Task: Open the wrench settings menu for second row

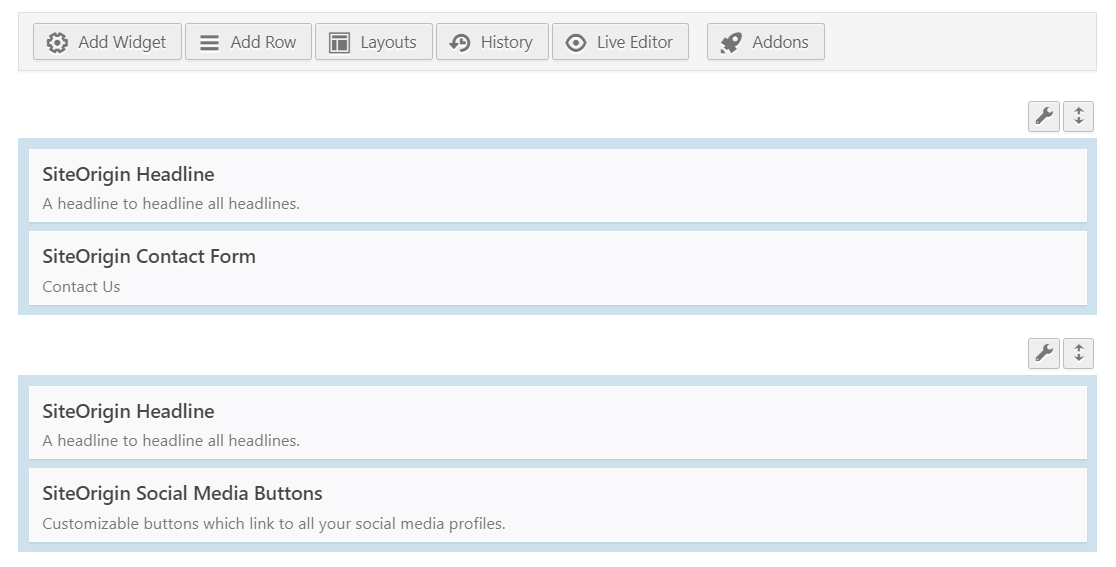Action: tap(1044, 353)
